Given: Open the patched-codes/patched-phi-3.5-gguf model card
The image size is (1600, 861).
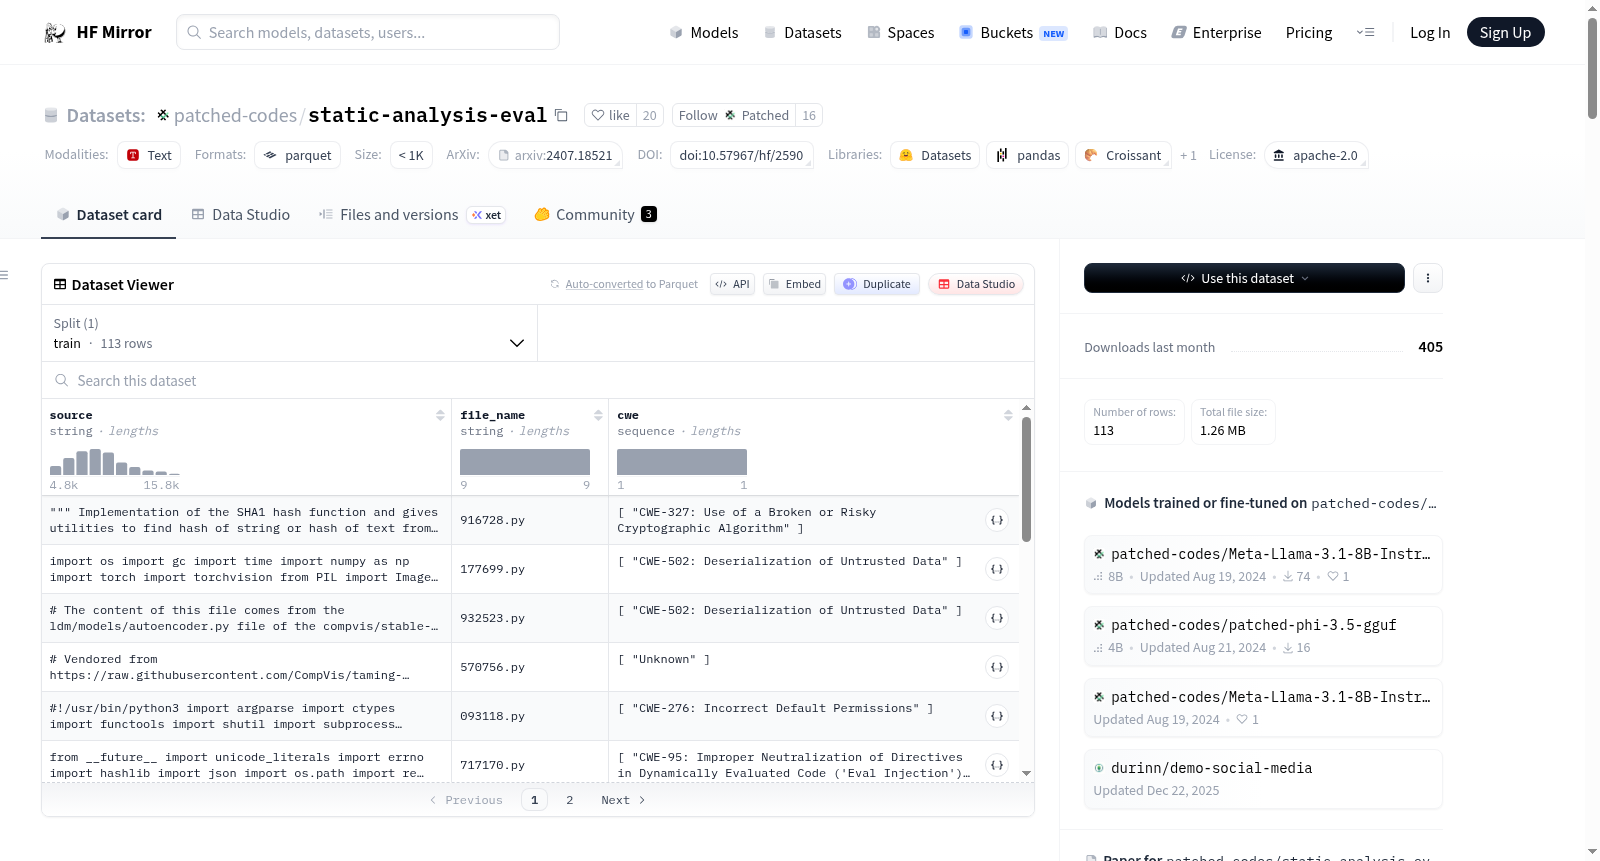Looking at the screenshot, I should click(1263, 636).
